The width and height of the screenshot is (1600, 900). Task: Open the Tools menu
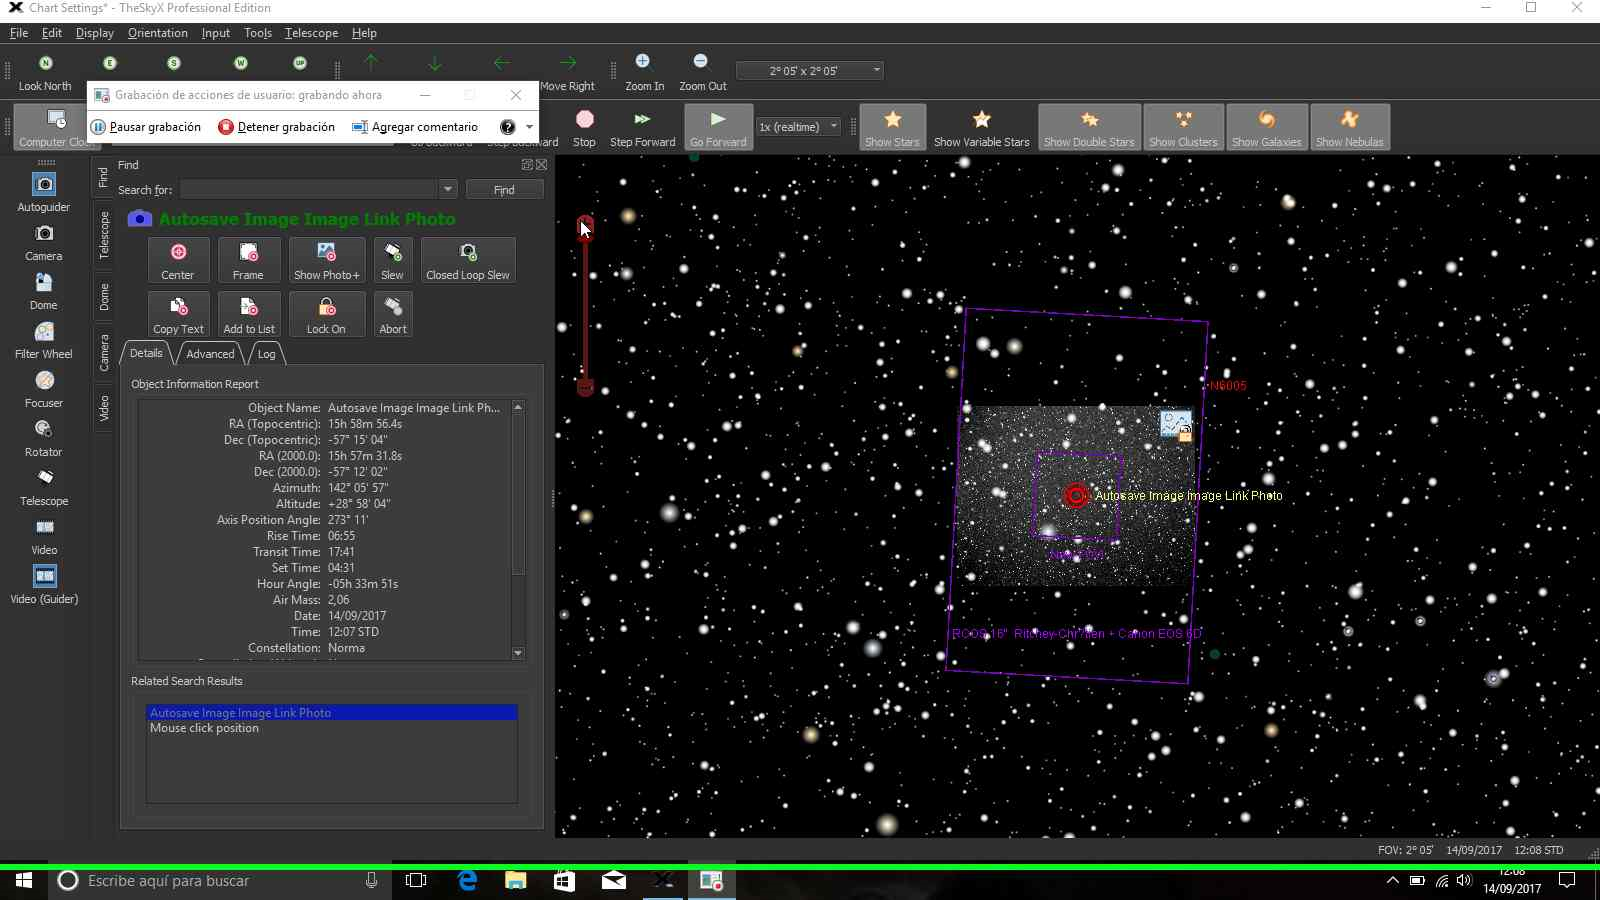pyautogui.click(x=258, y=33)
